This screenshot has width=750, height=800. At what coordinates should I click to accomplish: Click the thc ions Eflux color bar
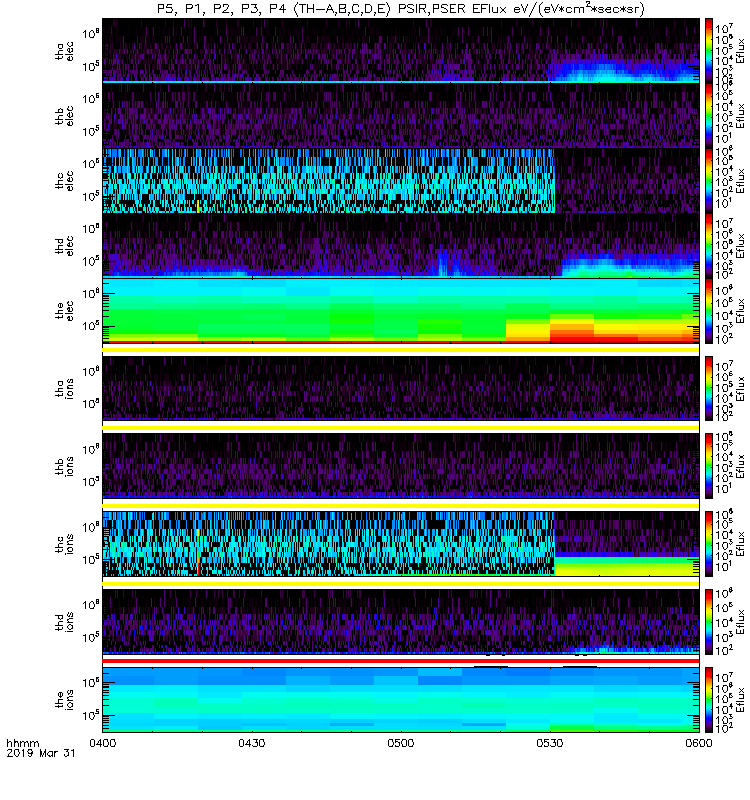tap(709, 544)
